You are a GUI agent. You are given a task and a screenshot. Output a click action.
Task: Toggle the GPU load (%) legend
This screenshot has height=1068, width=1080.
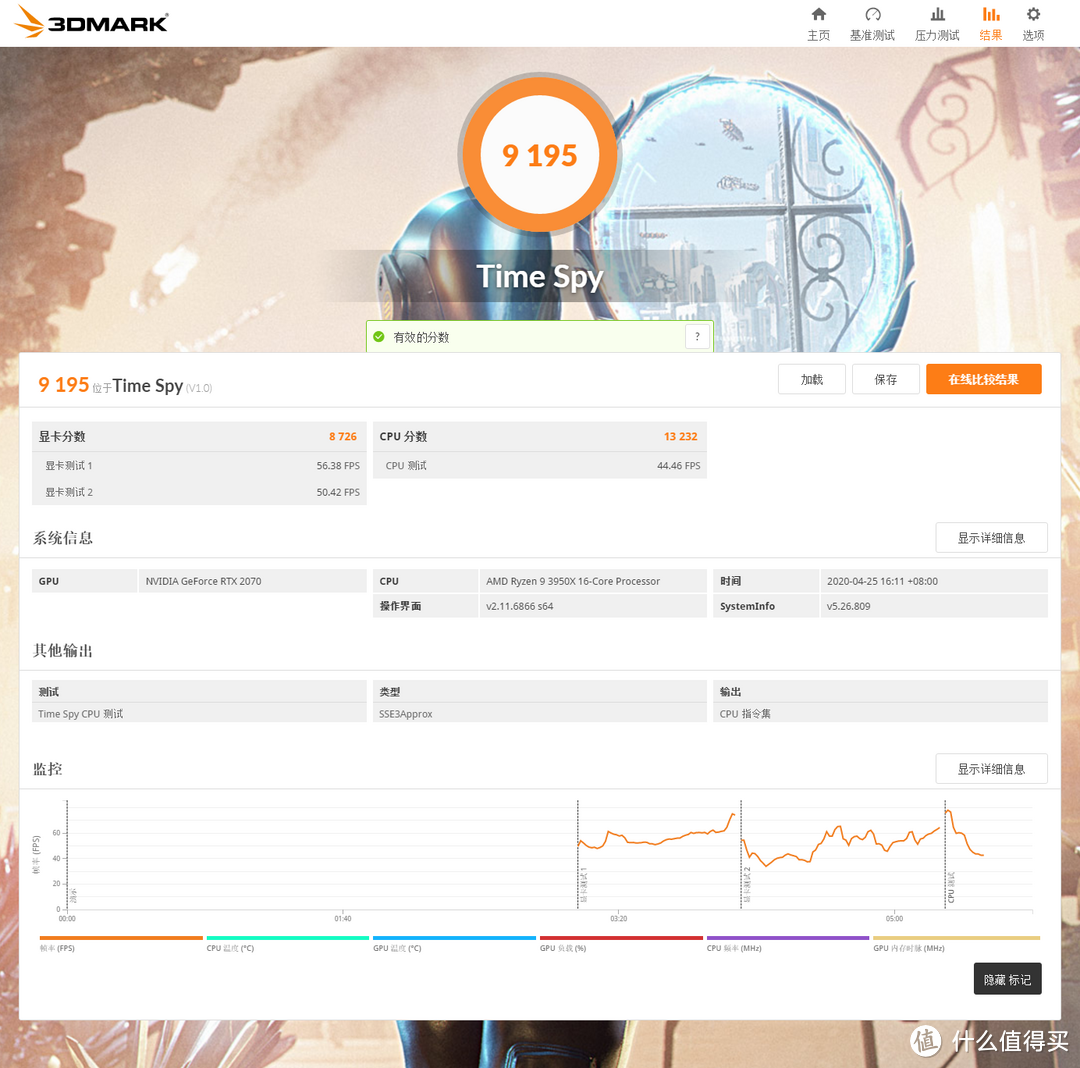click(621, 943)
